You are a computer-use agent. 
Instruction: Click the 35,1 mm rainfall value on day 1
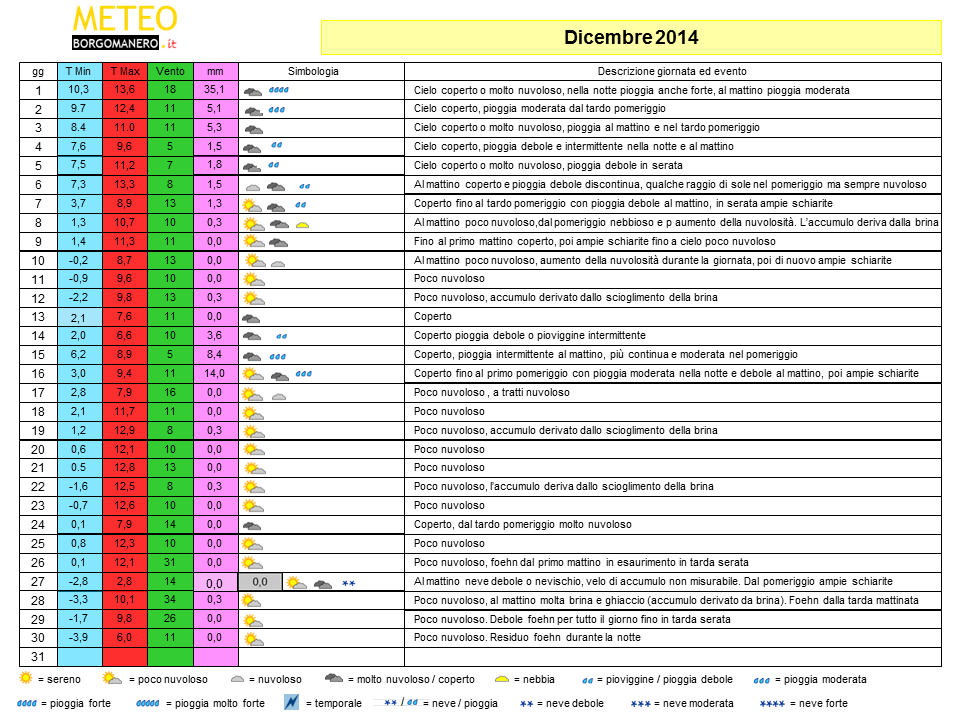(214, 89)
